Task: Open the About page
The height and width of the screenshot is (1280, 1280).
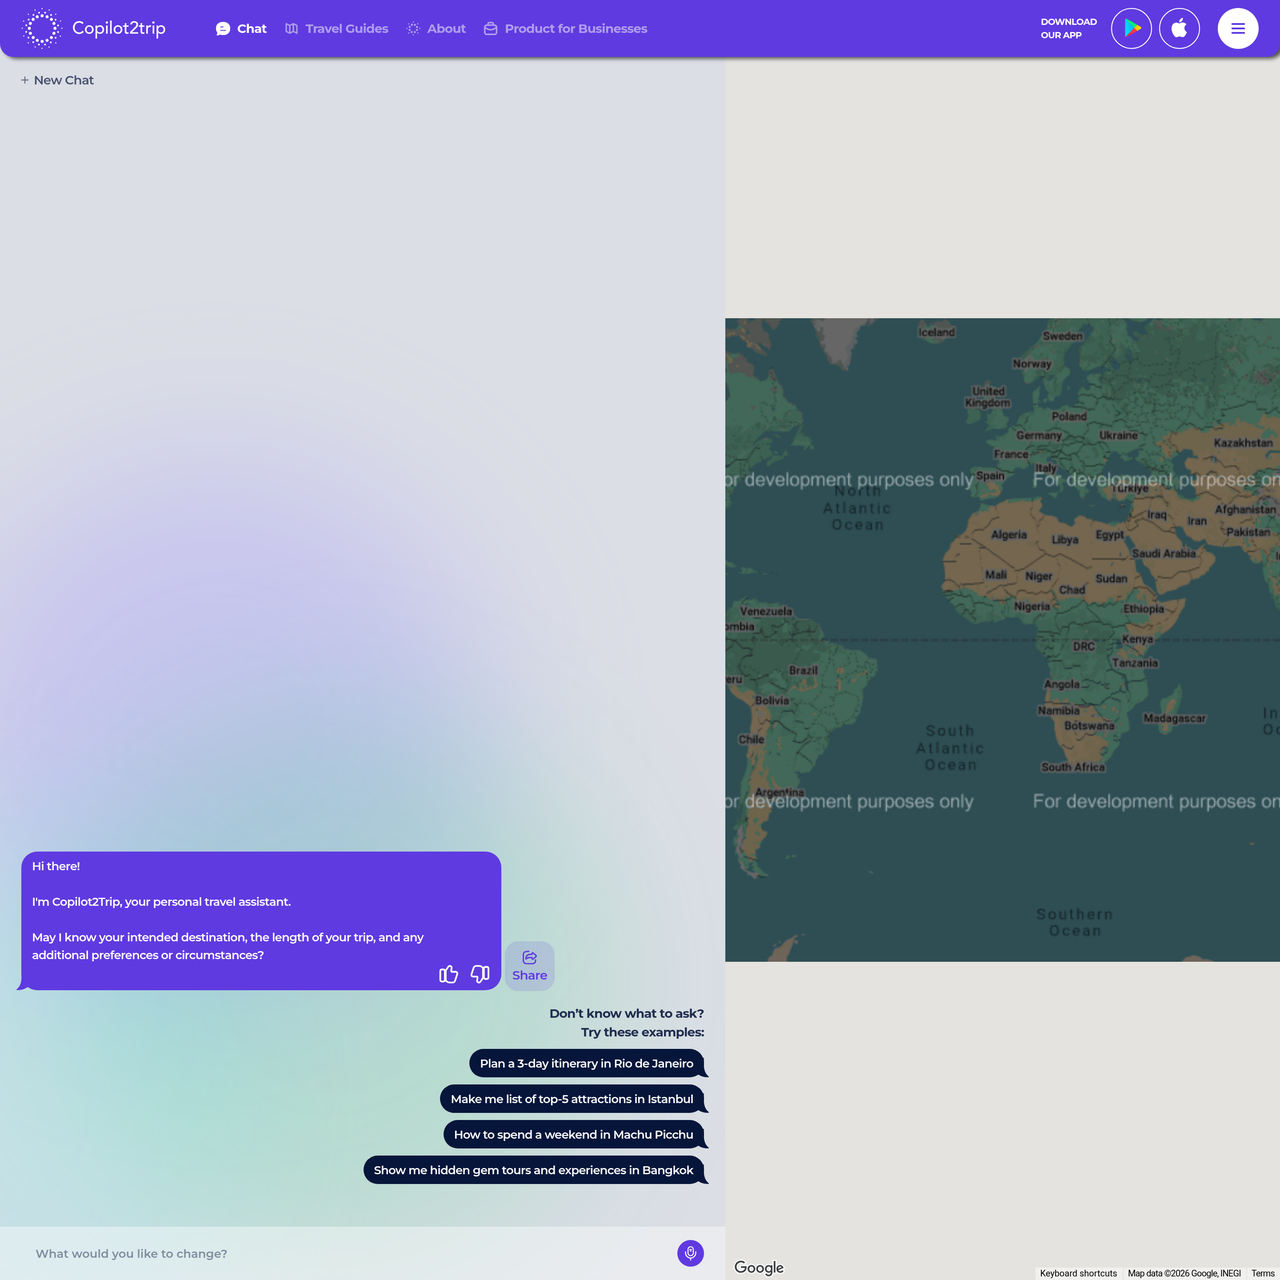Action: [436, 29]
